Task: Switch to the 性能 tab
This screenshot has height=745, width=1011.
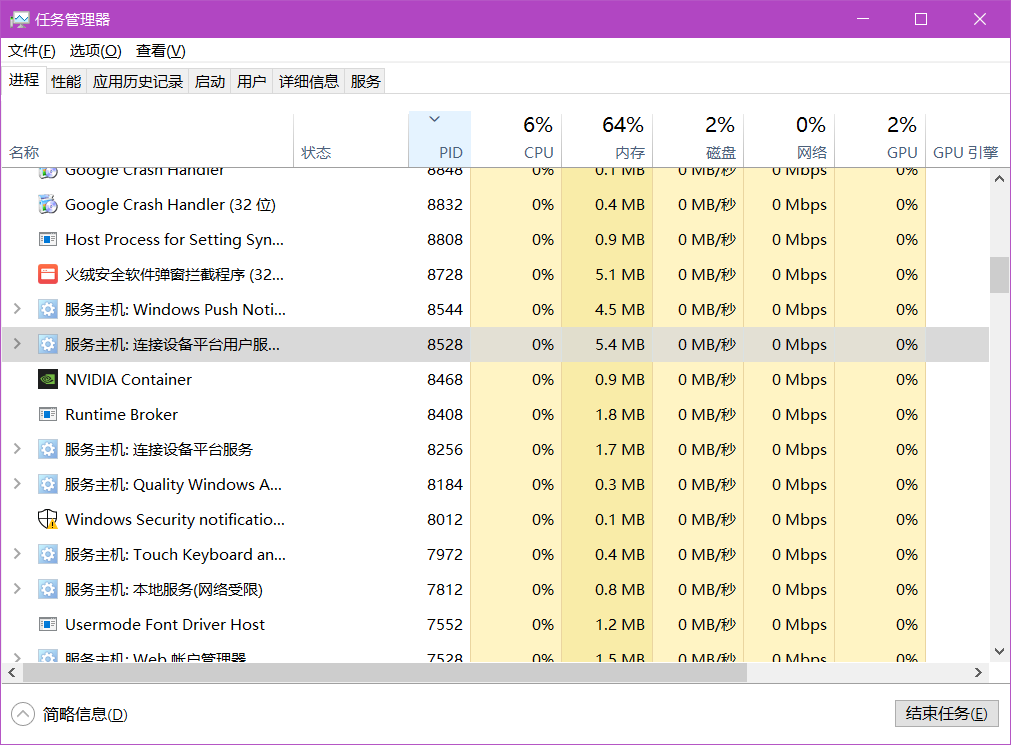Action: coord(66,81)
